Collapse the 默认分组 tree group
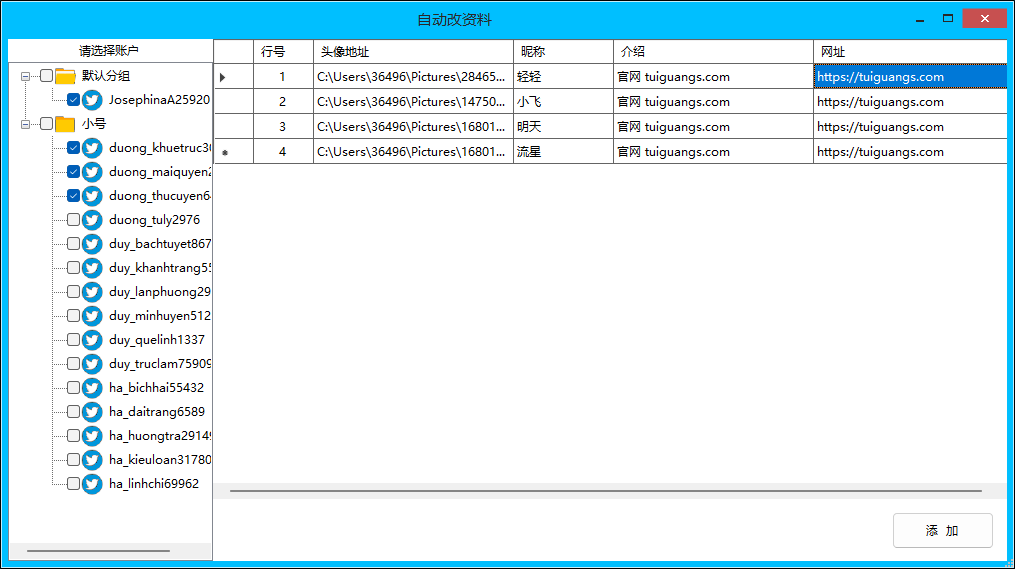Screen dimensions: 1015x569 tap(26, 76)
